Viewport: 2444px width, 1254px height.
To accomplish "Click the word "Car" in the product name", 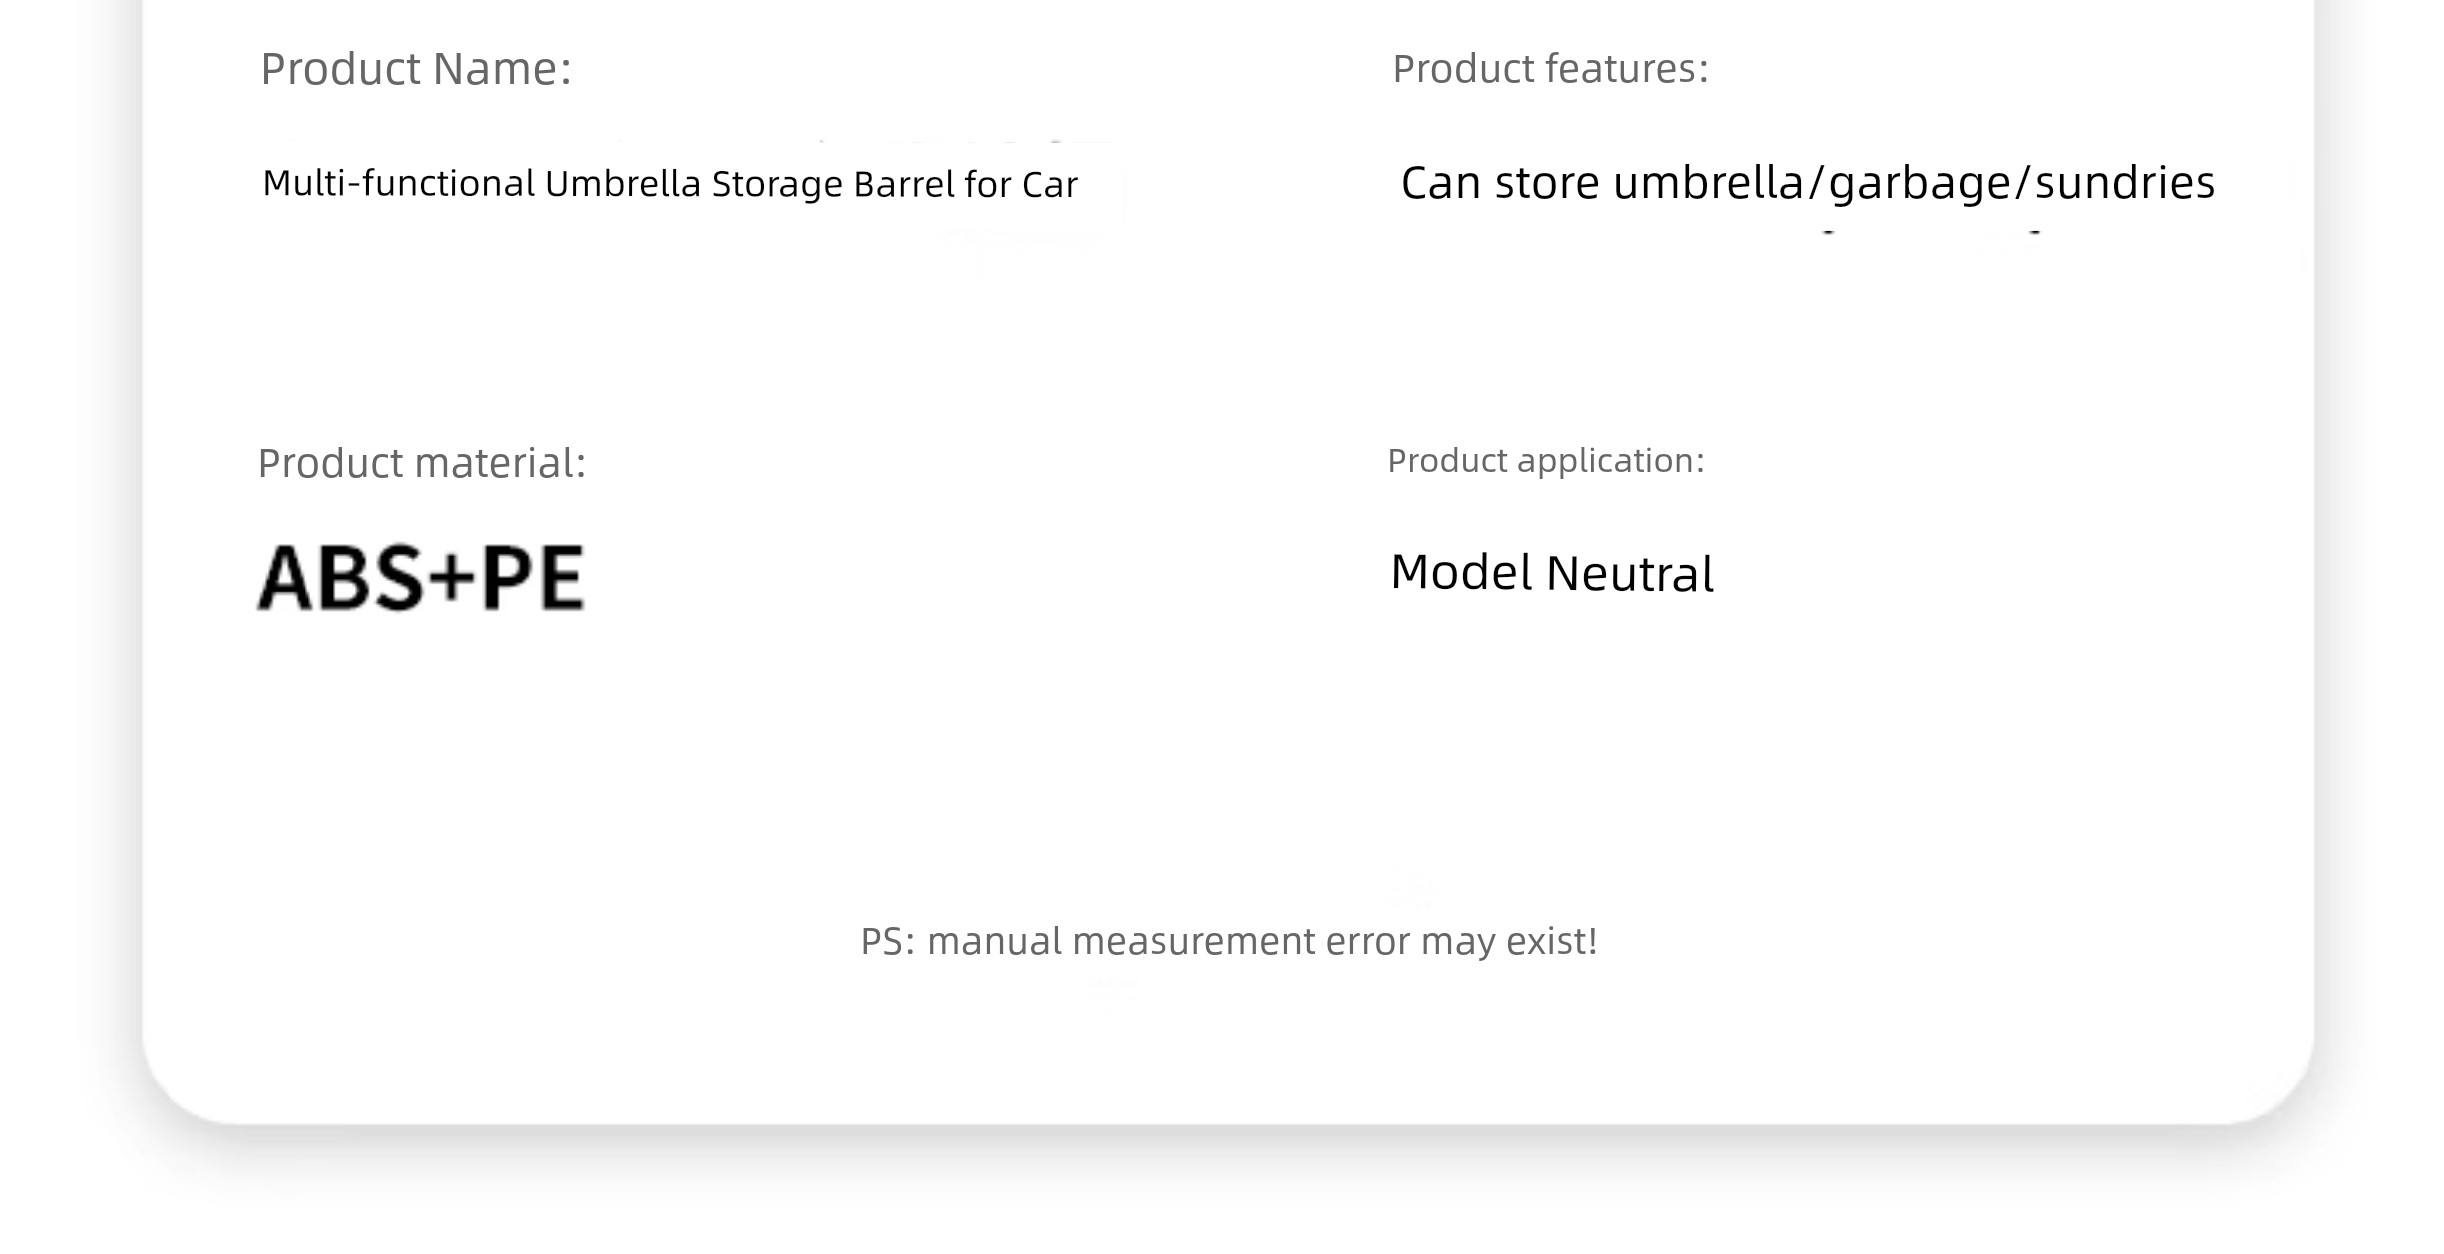I will click(1050, 184).
